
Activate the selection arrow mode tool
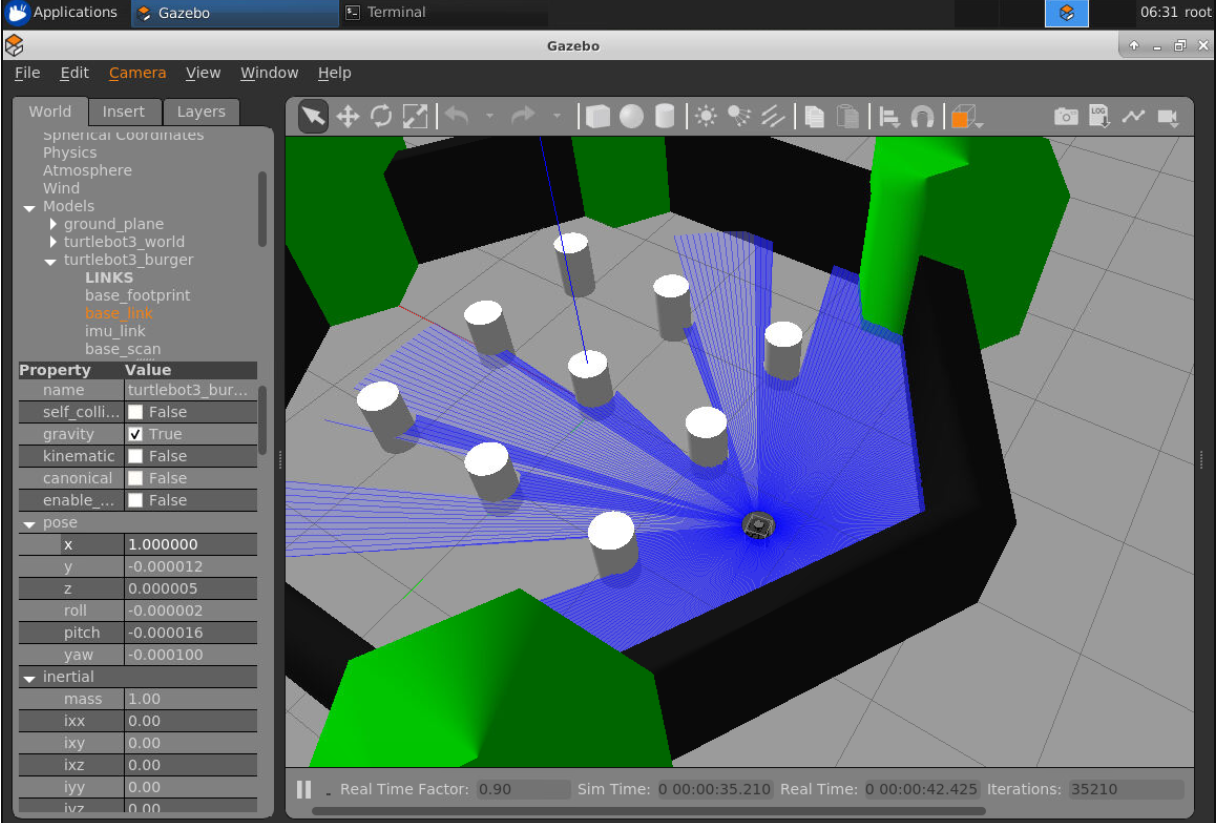[313, 117]
